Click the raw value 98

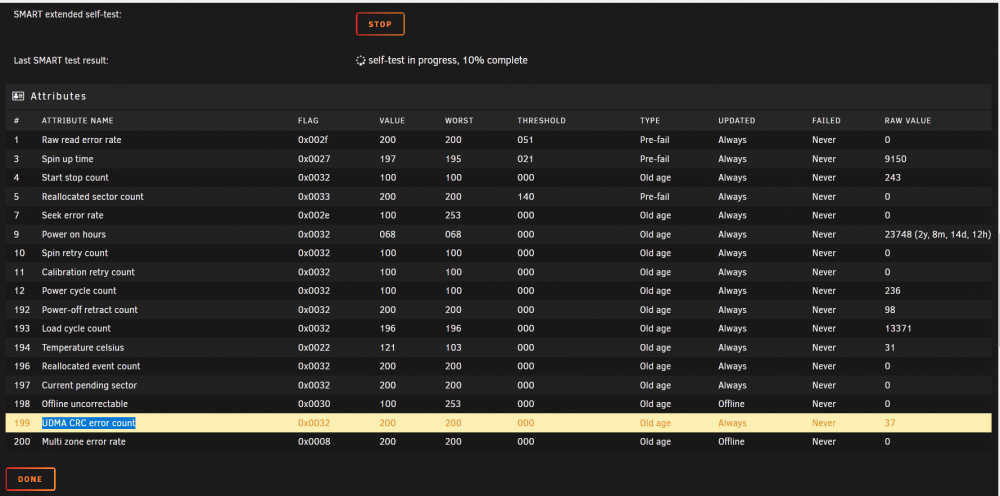tap(890, 310)
